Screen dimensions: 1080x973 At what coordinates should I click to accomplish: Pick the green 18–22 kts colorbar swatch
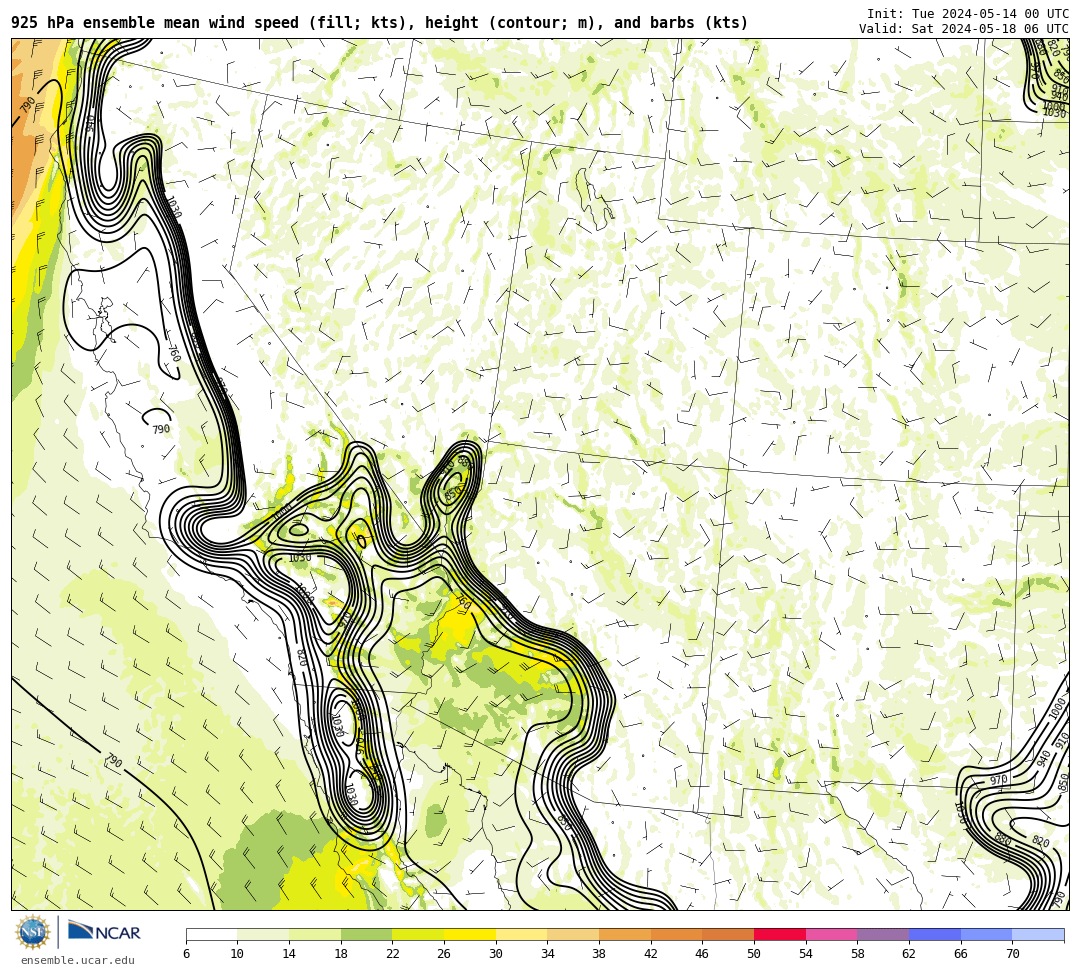366,934
